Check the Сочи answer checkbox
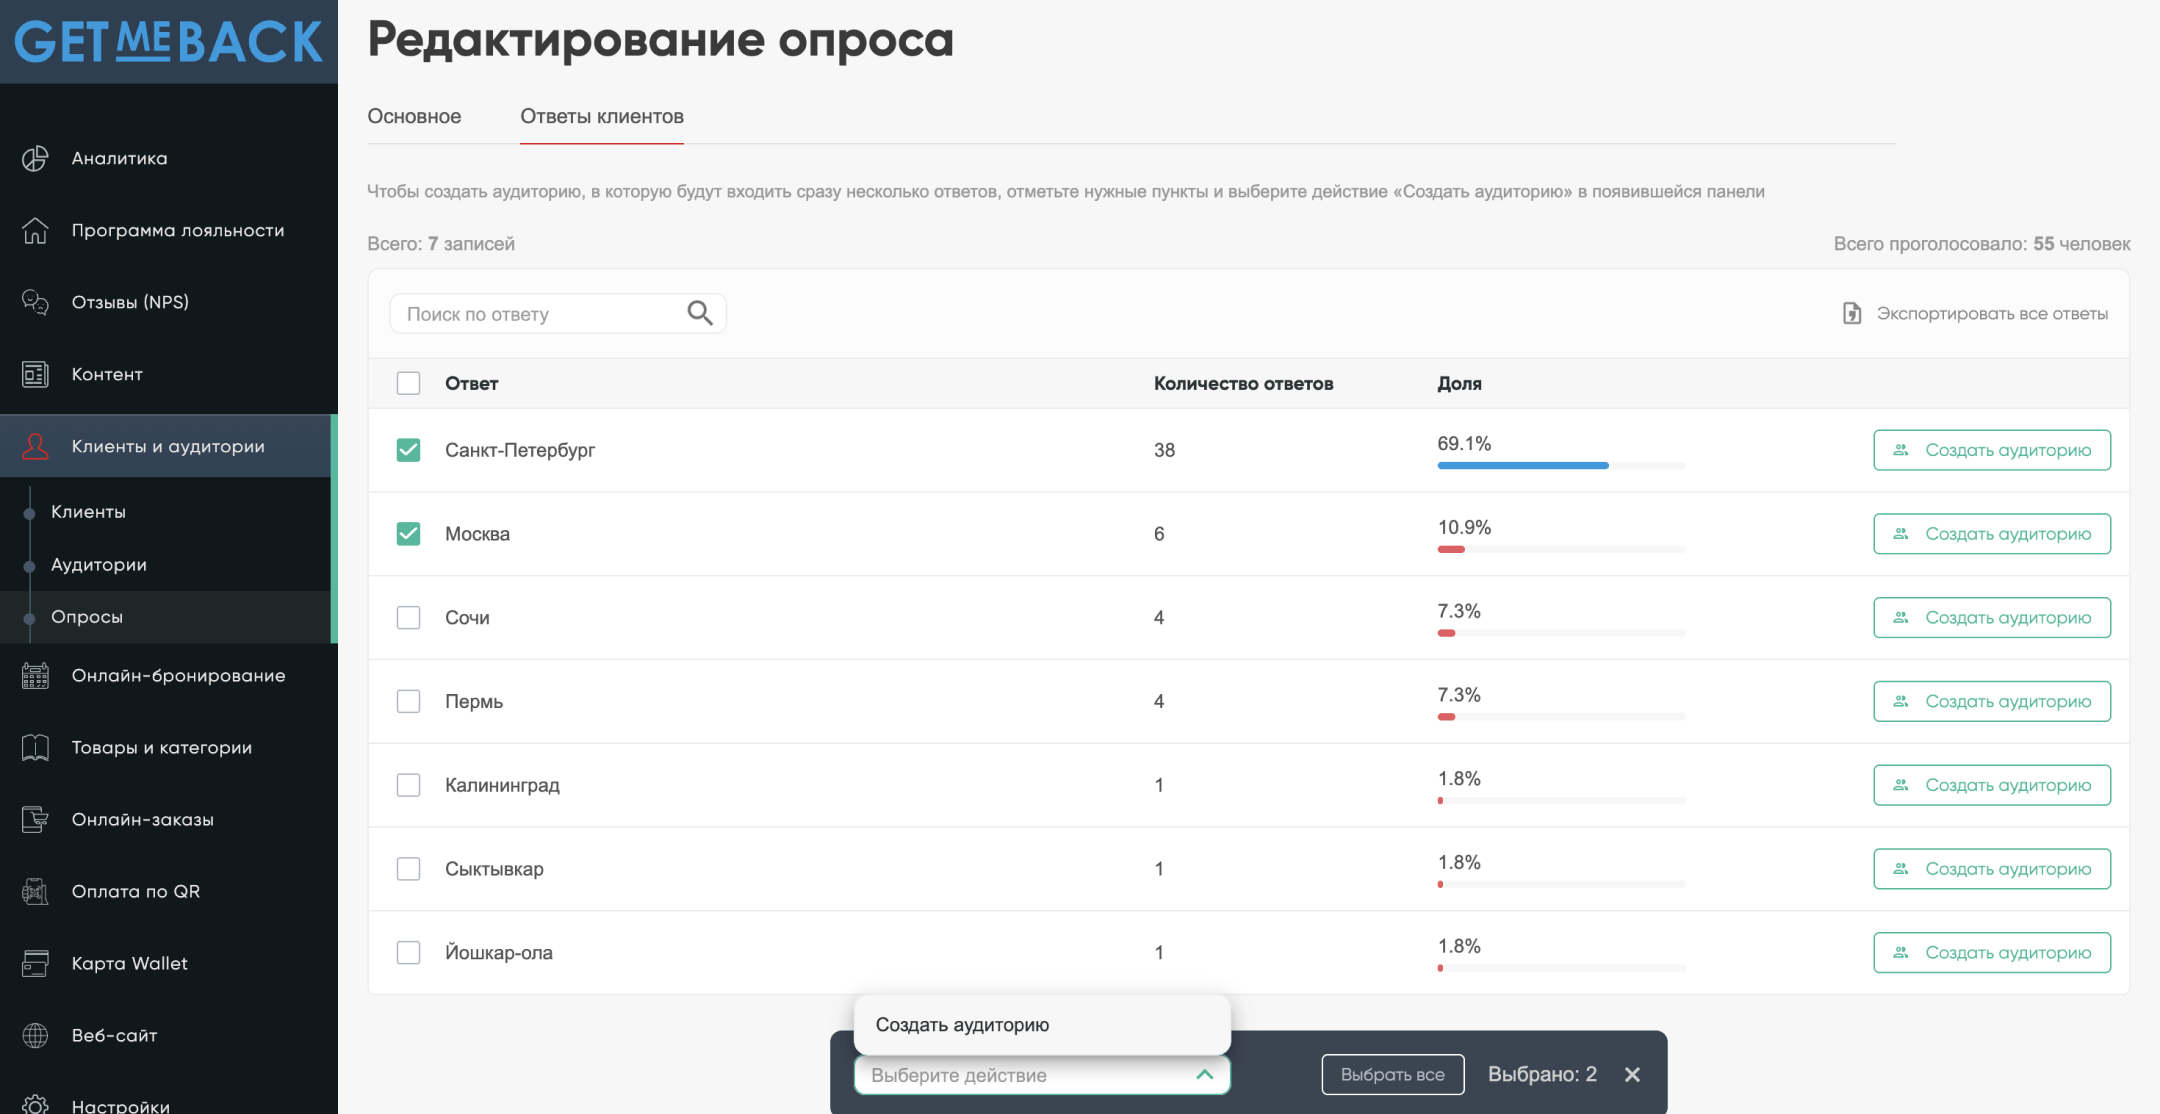 (408, 618)
